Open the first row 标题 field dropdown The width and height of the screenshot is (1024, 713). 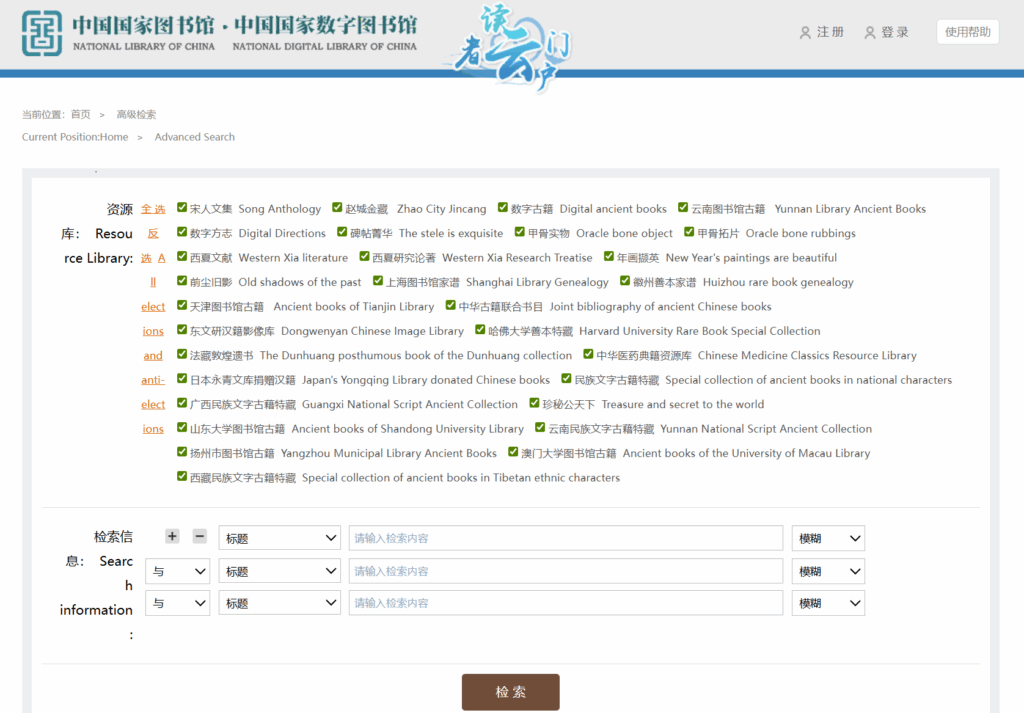pos(280,538)
